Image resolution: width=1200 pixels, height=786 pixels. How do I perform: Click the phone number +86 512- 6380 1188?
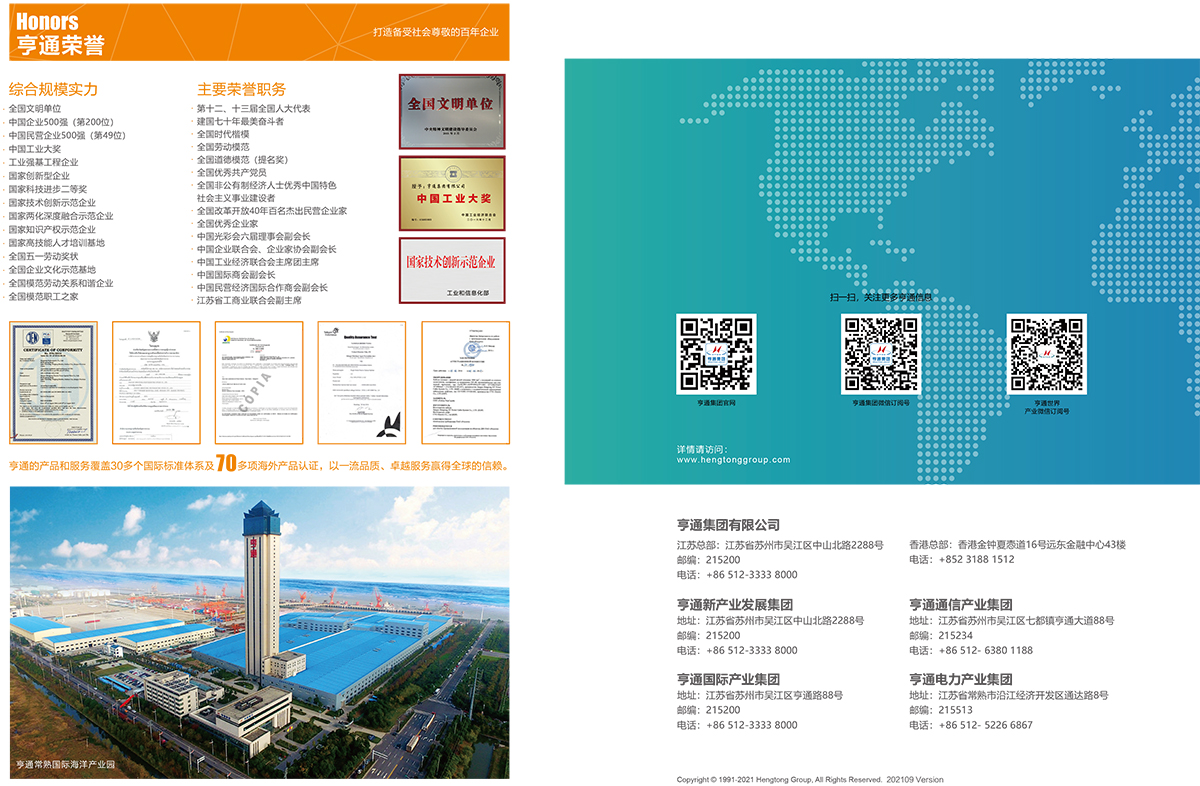click(x=986, y=650)
